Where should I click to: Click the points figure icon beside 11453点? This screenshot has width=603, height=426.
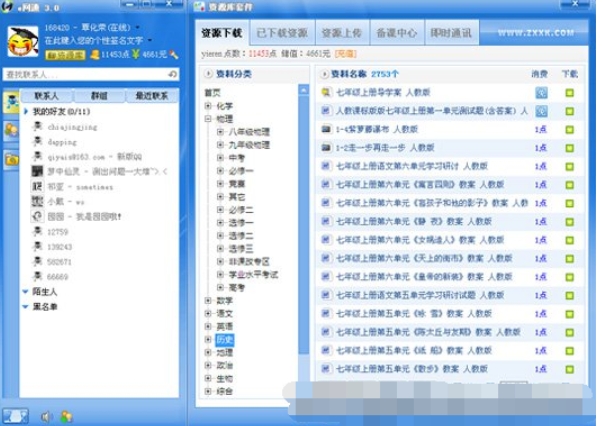95,55
